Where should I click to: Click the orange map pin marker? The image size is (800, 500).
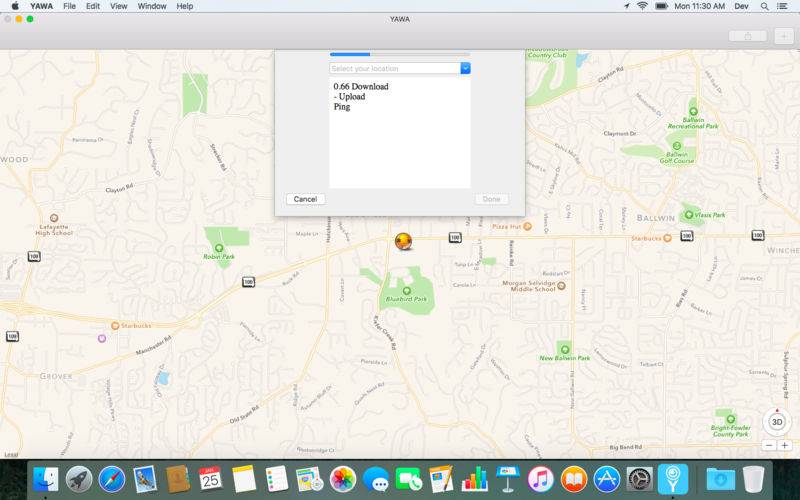point(403,241)
